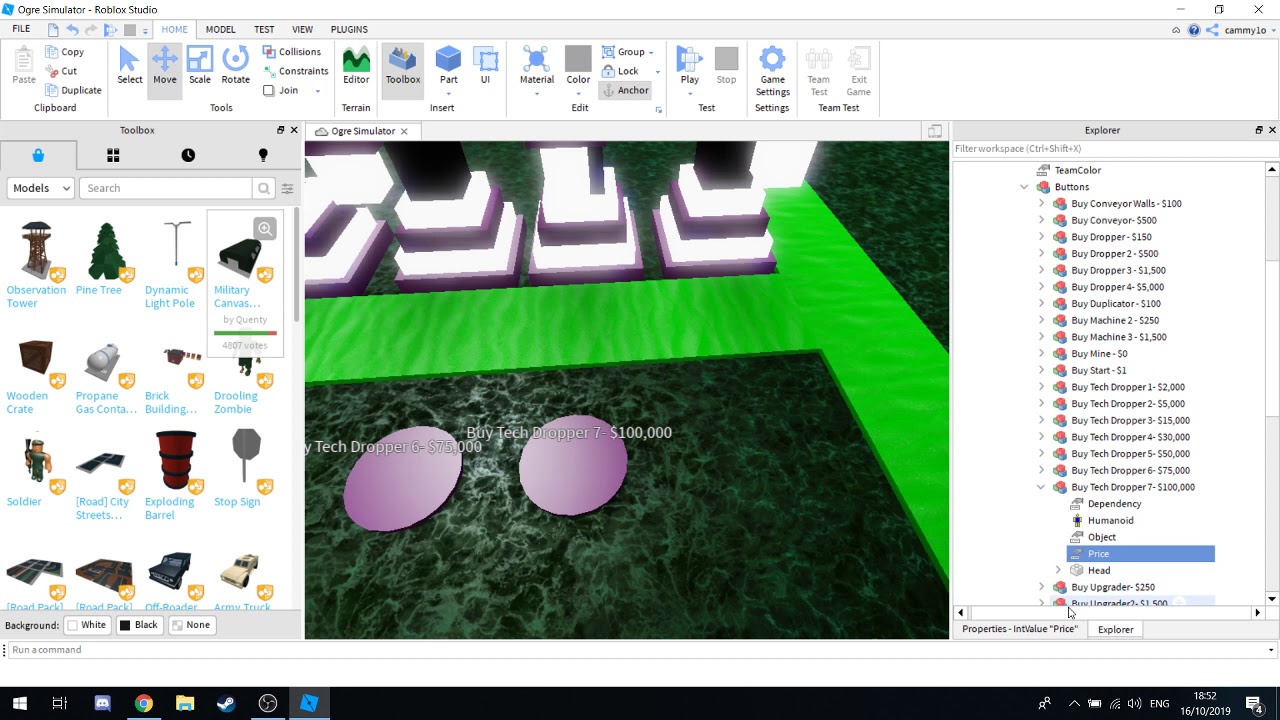This screenshot has width=1280, height=720.
Task: Open the Creations lightbulb tab in Toolbox
Action: pos(263,155)
